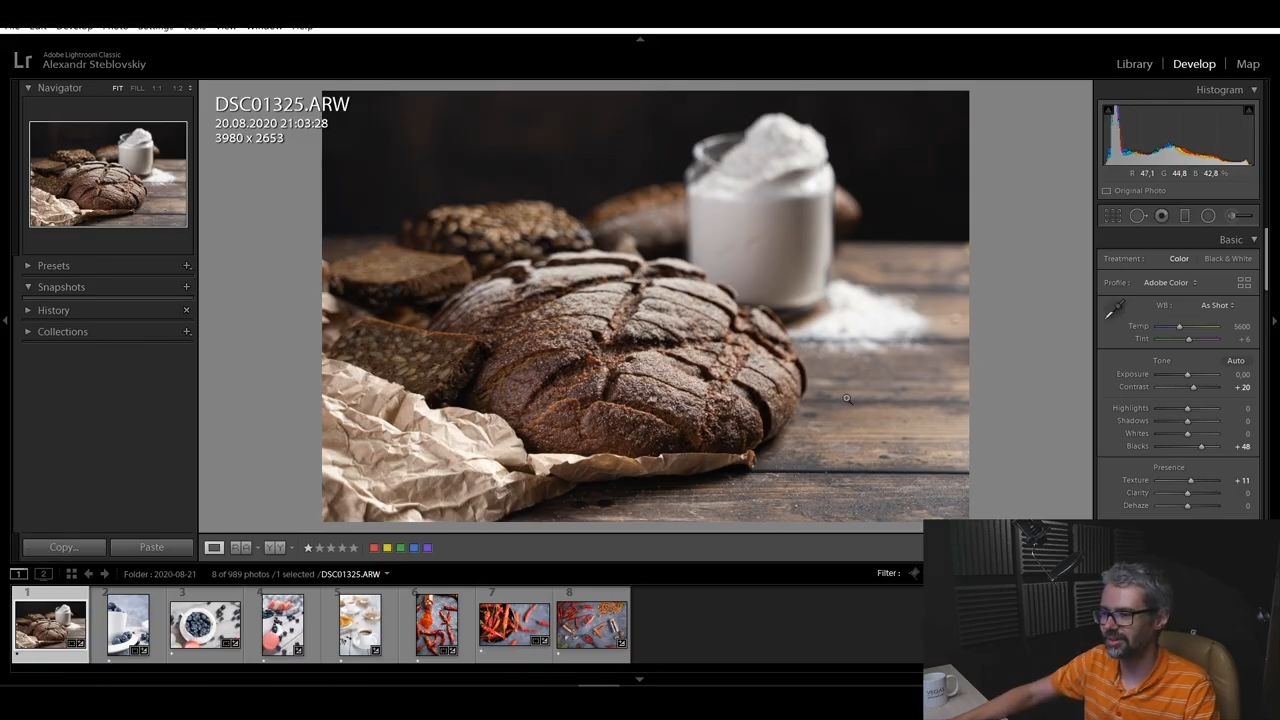
Task: Enable the Original Photo checkbox
Action: 1106,191
